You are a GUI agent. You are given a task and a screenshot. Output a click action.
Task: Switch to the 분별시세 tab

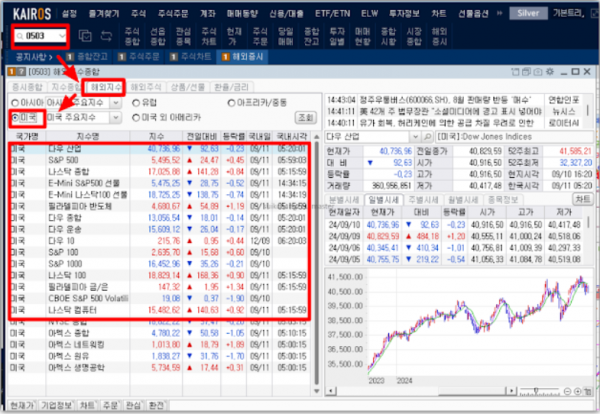coord(344,200)
